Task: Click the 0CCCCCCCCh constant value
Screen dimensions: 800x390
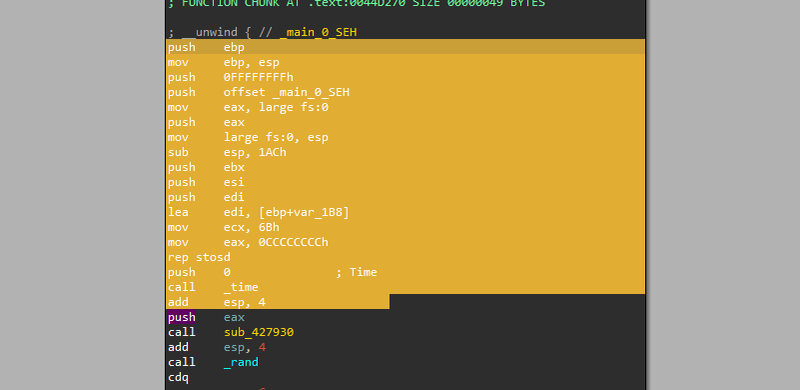Action: point(293,242)
